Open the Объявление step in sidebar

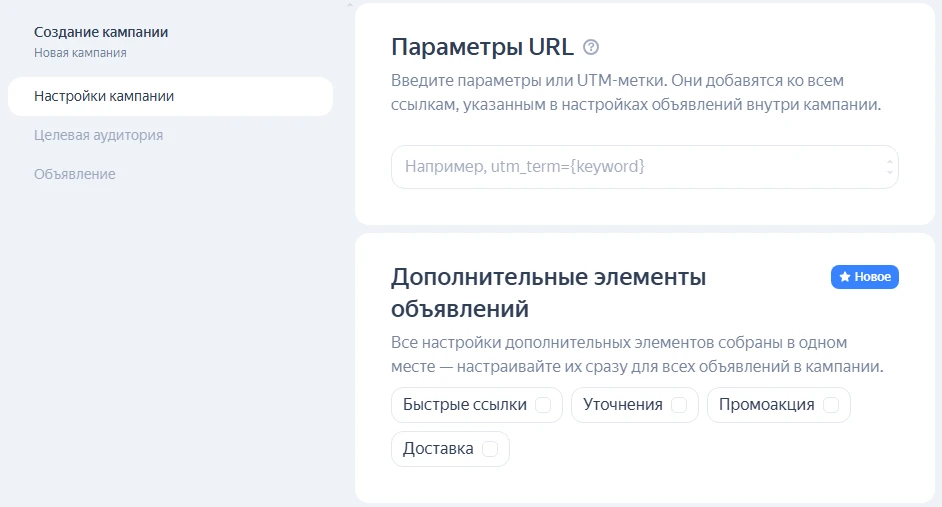pos(75,174)
